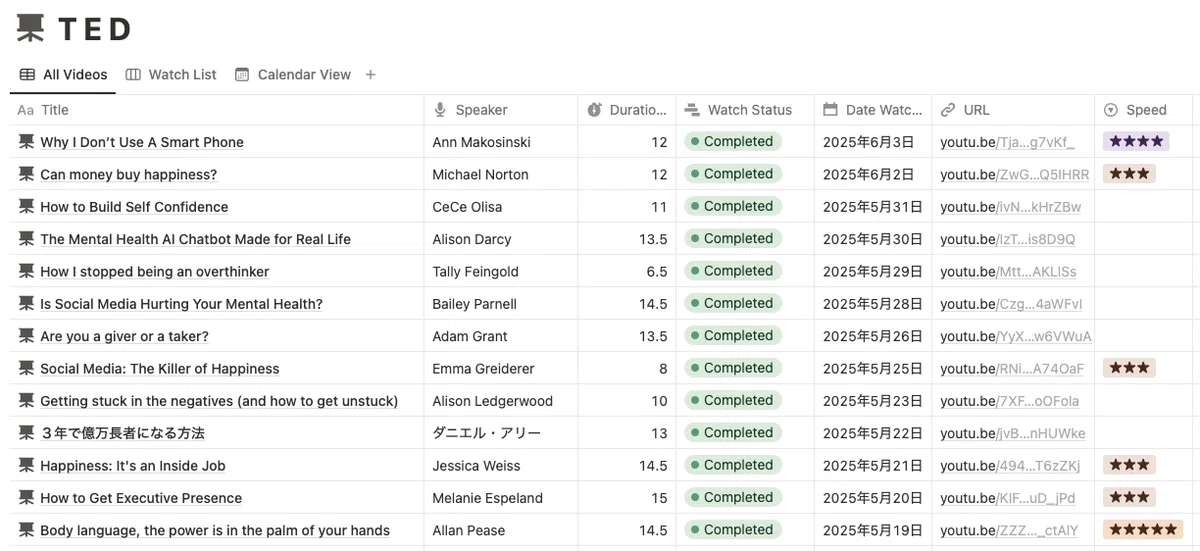Open the youtu.be link for Adam Grant talk
Image resolution: width=1200 pixels, height=551 pixels.
[x=1016, y=336]
